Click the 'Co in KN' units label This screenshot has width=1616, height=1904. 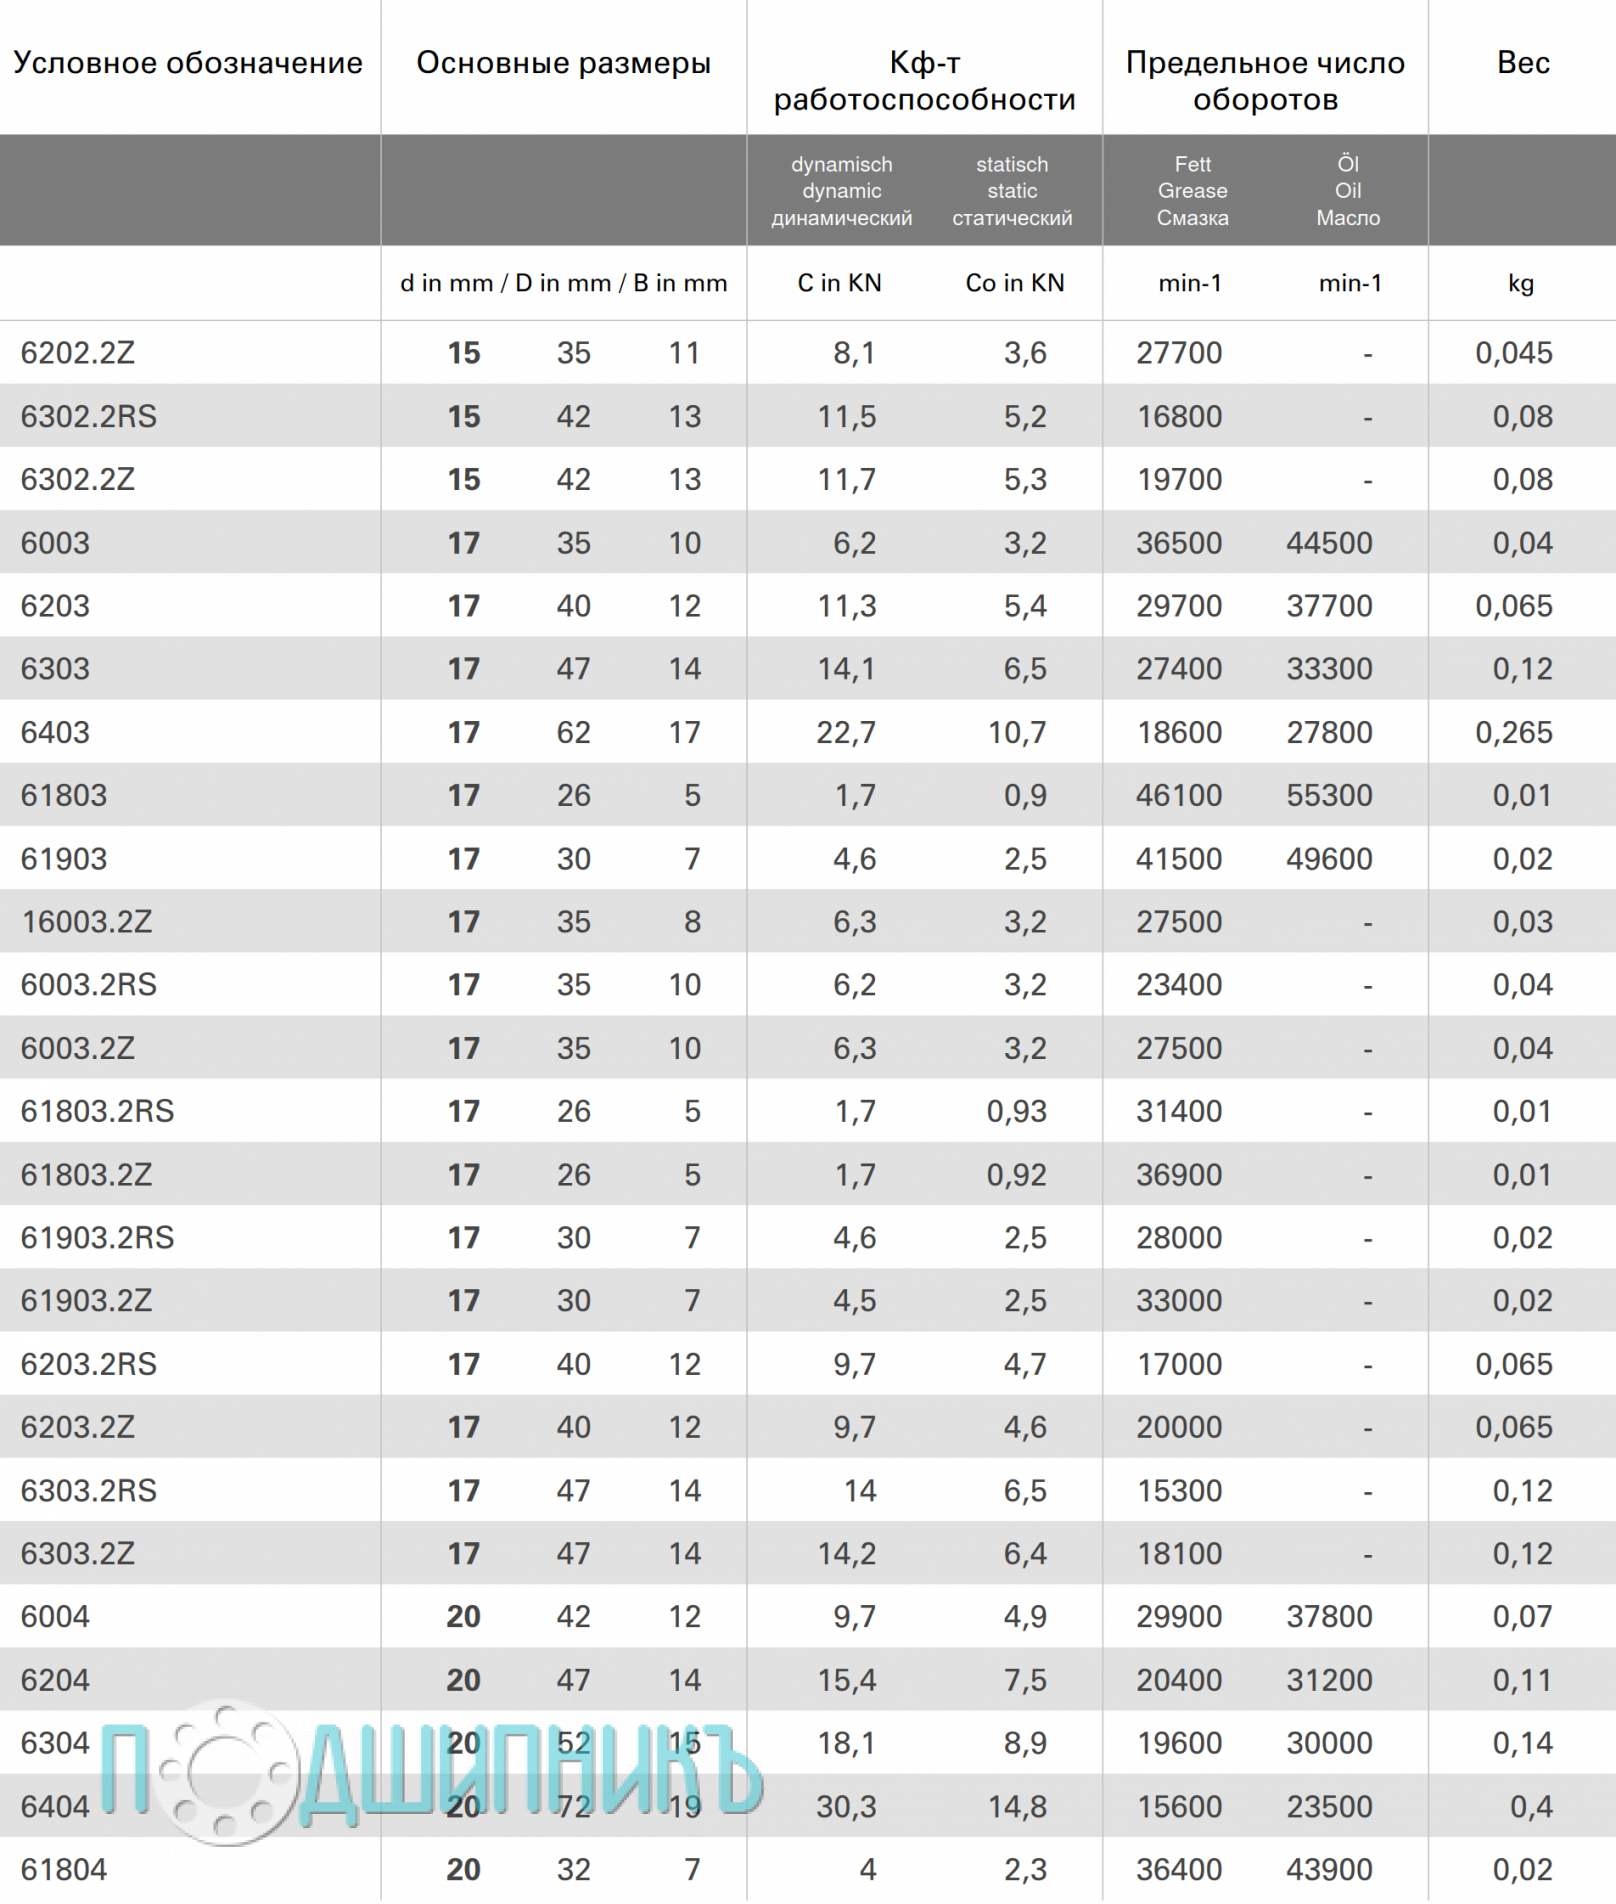coord(1015,283)
